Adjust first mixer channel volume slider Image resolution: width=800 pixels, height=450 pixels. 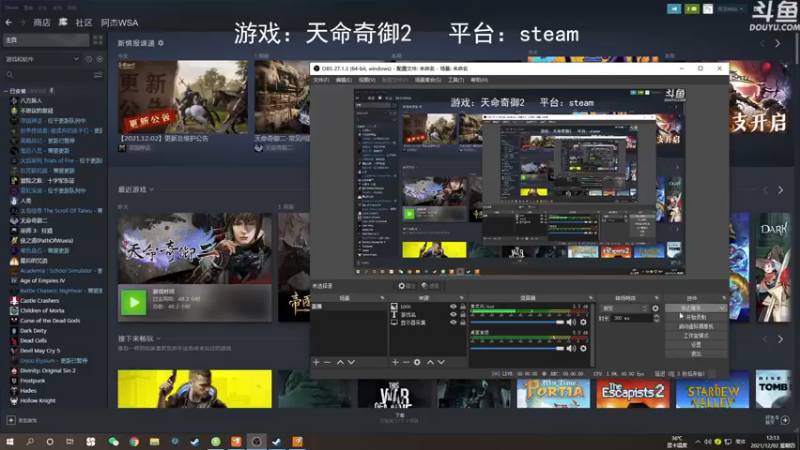[x=517, y=322]
